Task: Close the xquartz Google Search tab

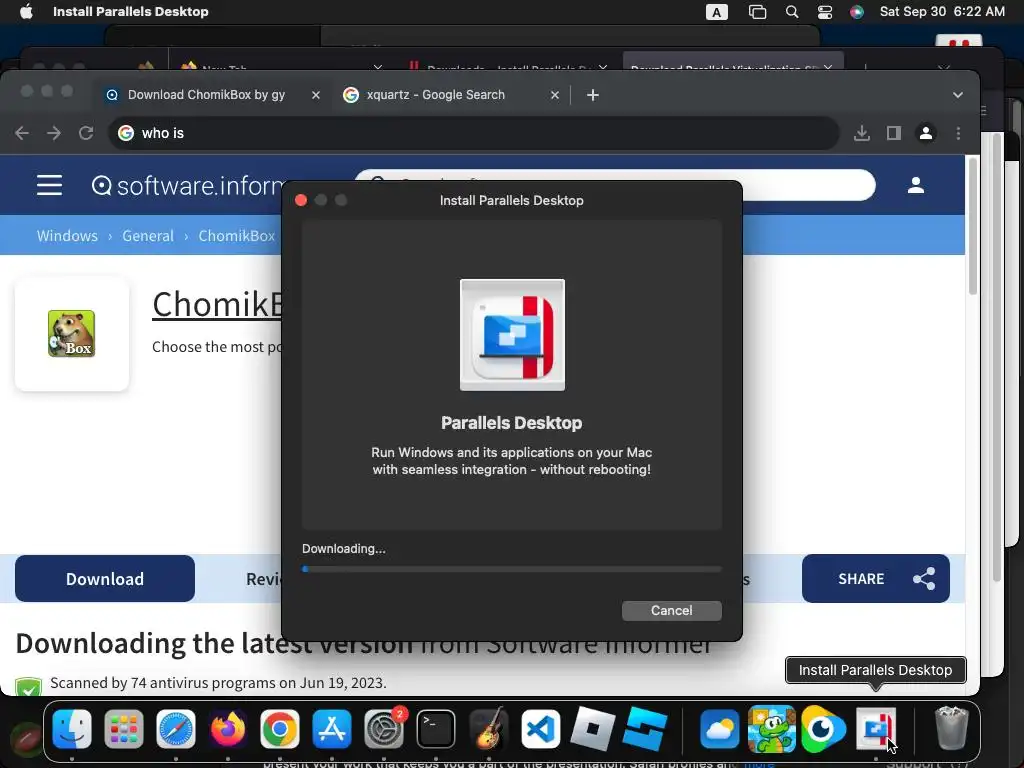Action: click(x=554, y=95)
